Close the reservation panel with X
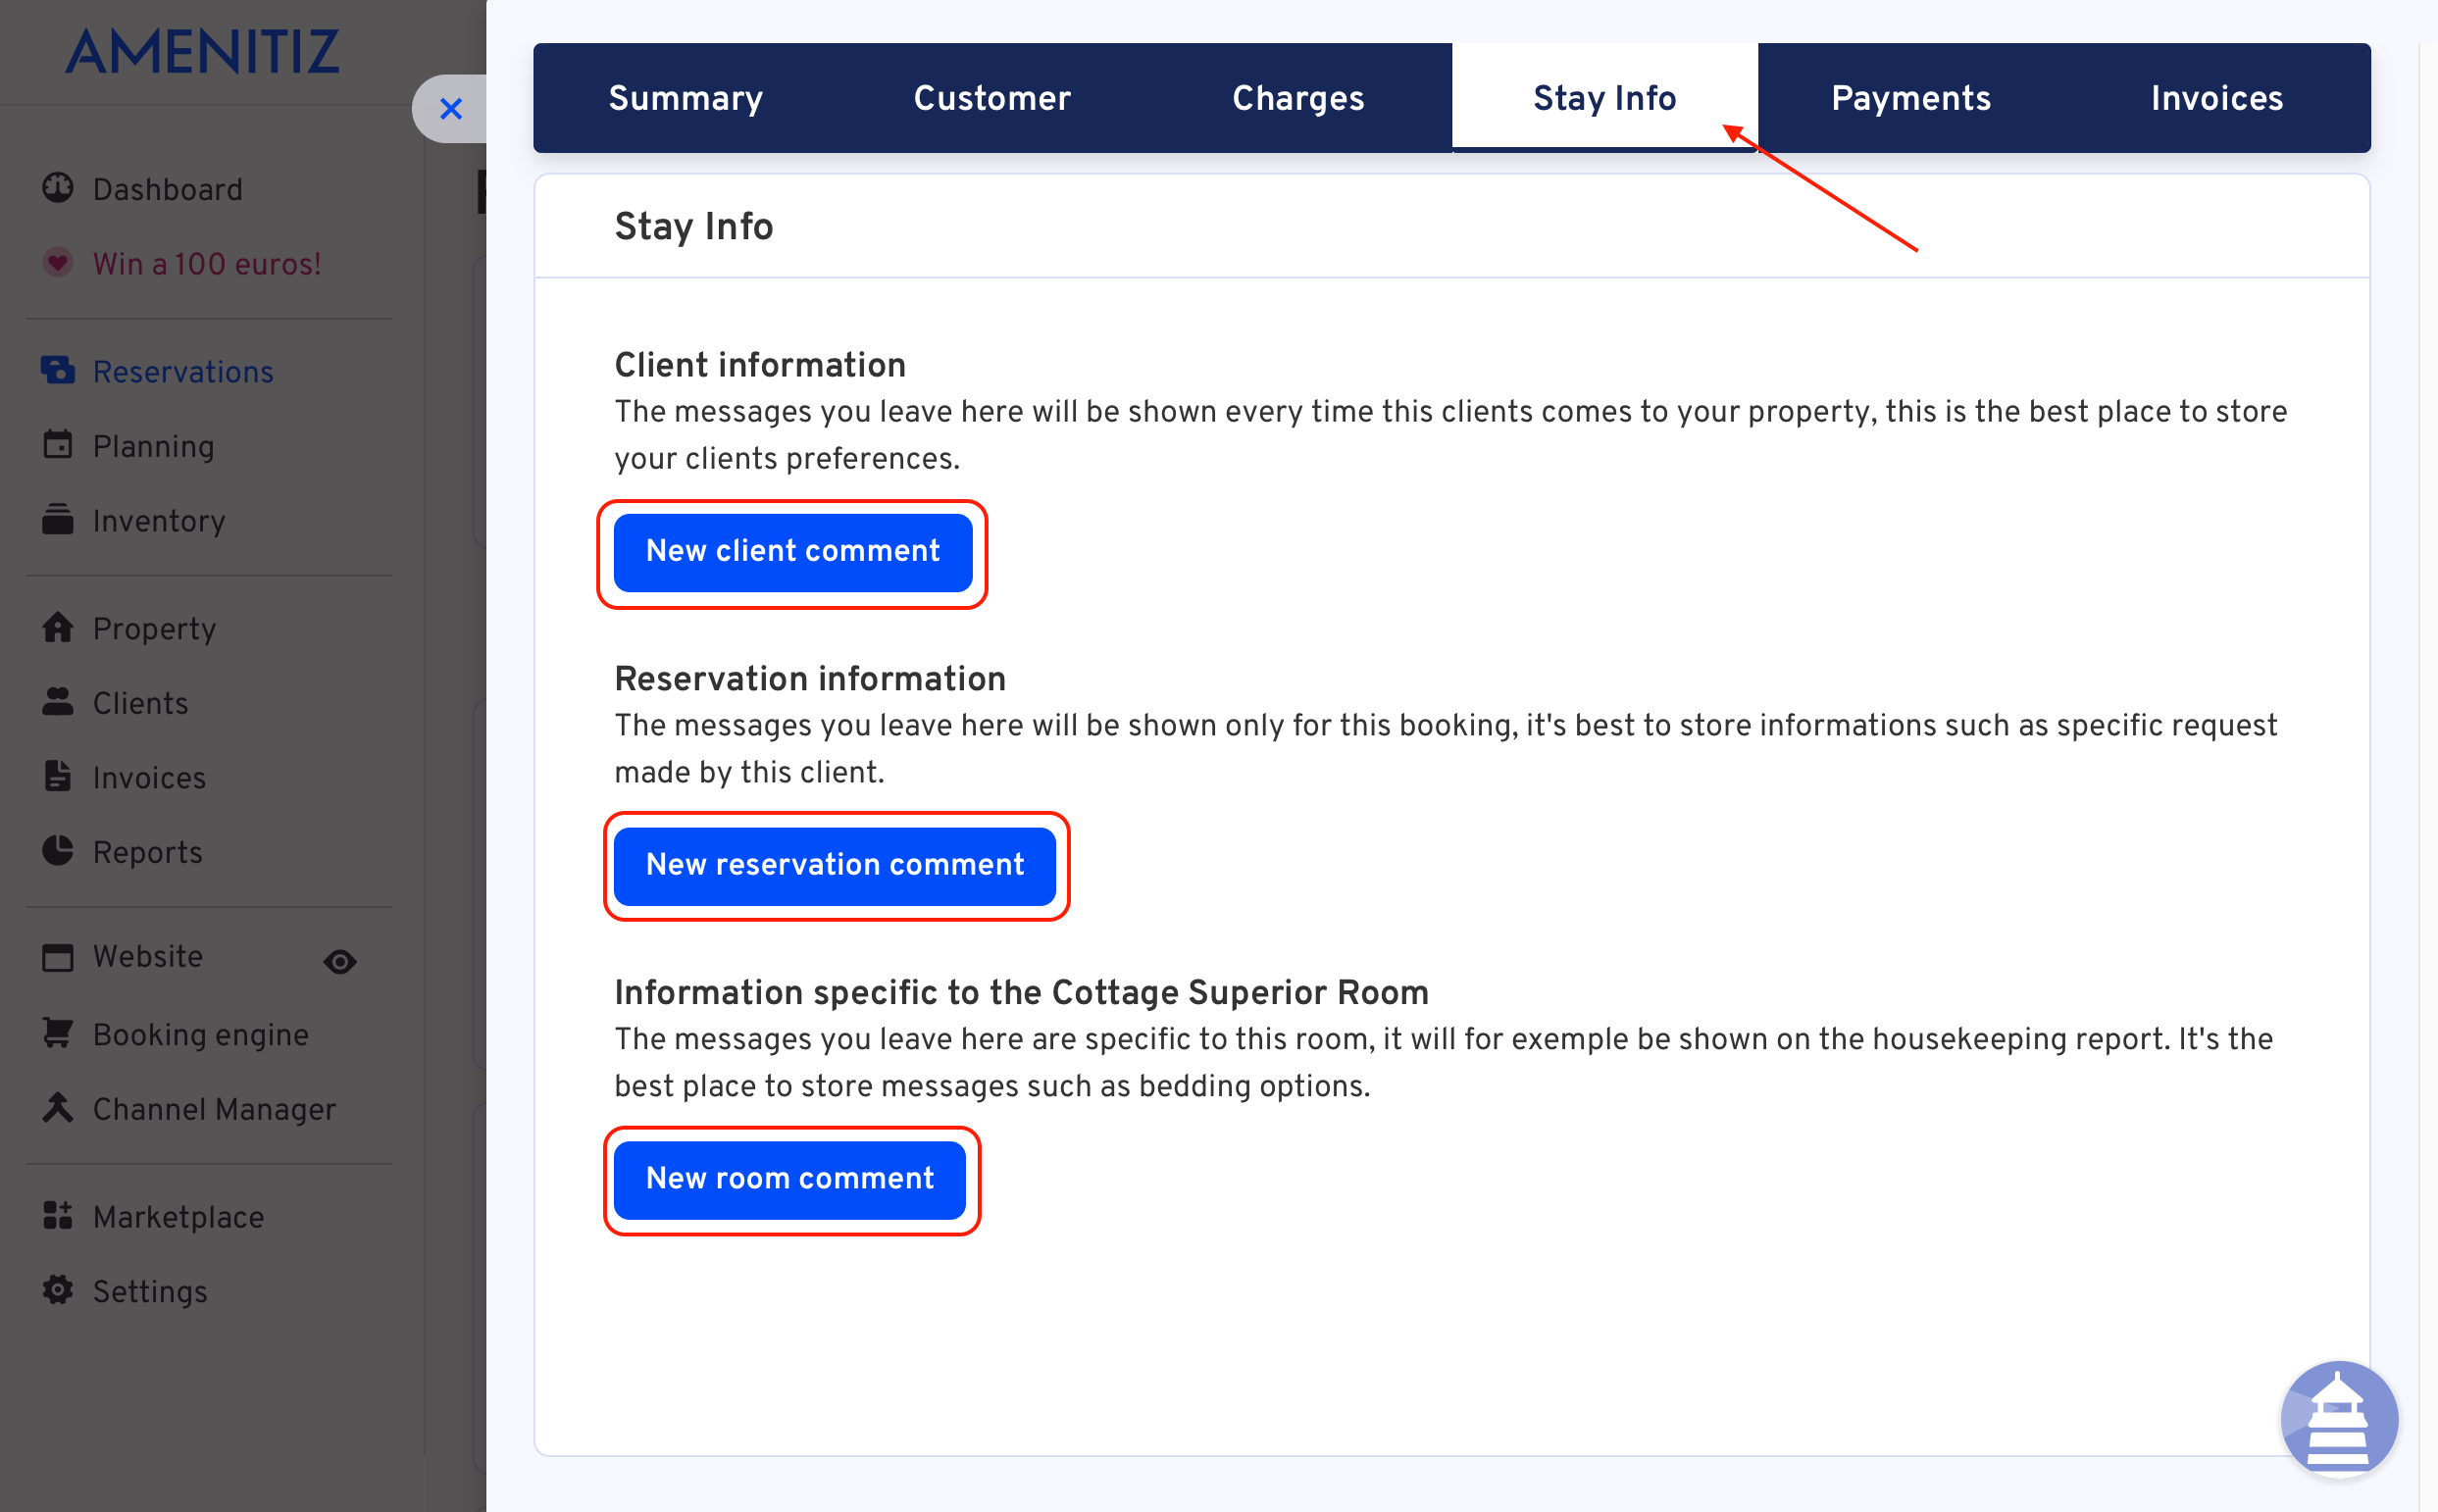The image size is (2438, 1512). [x=451, y=109]
